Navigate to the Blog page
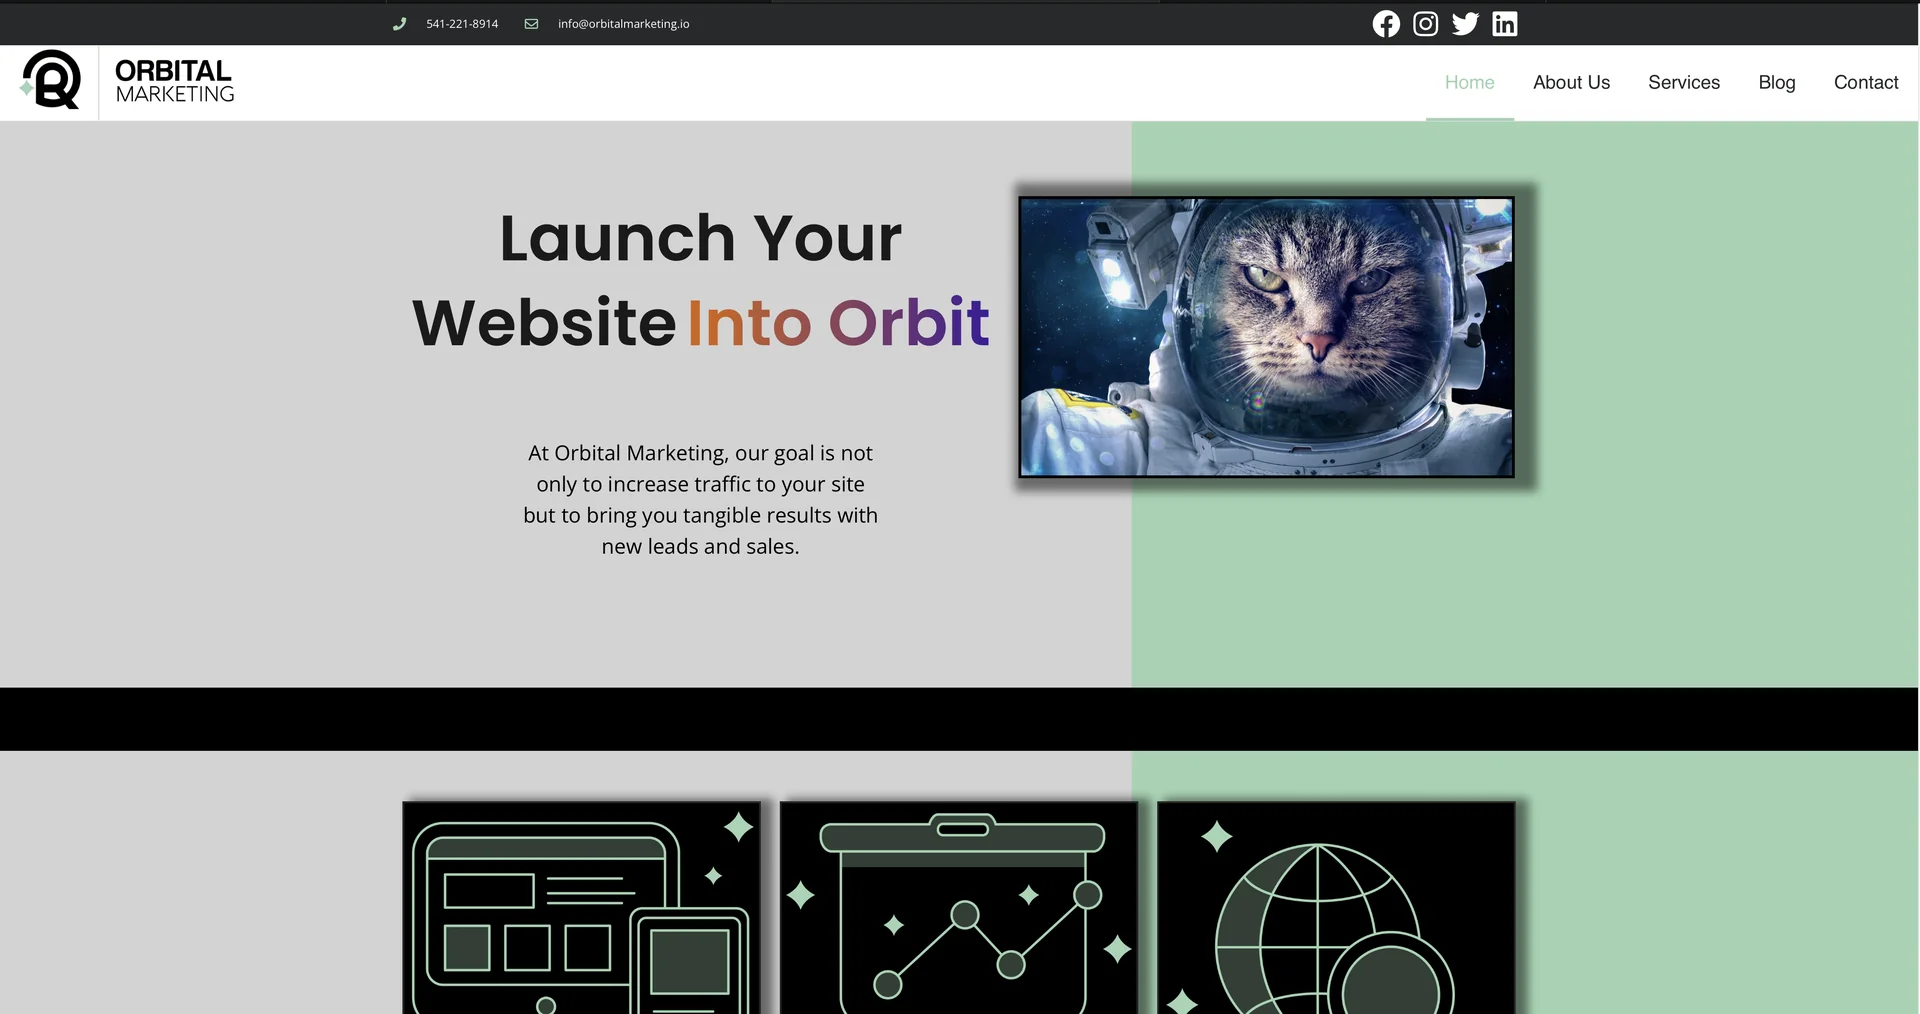 click(x=1777, y=82)
